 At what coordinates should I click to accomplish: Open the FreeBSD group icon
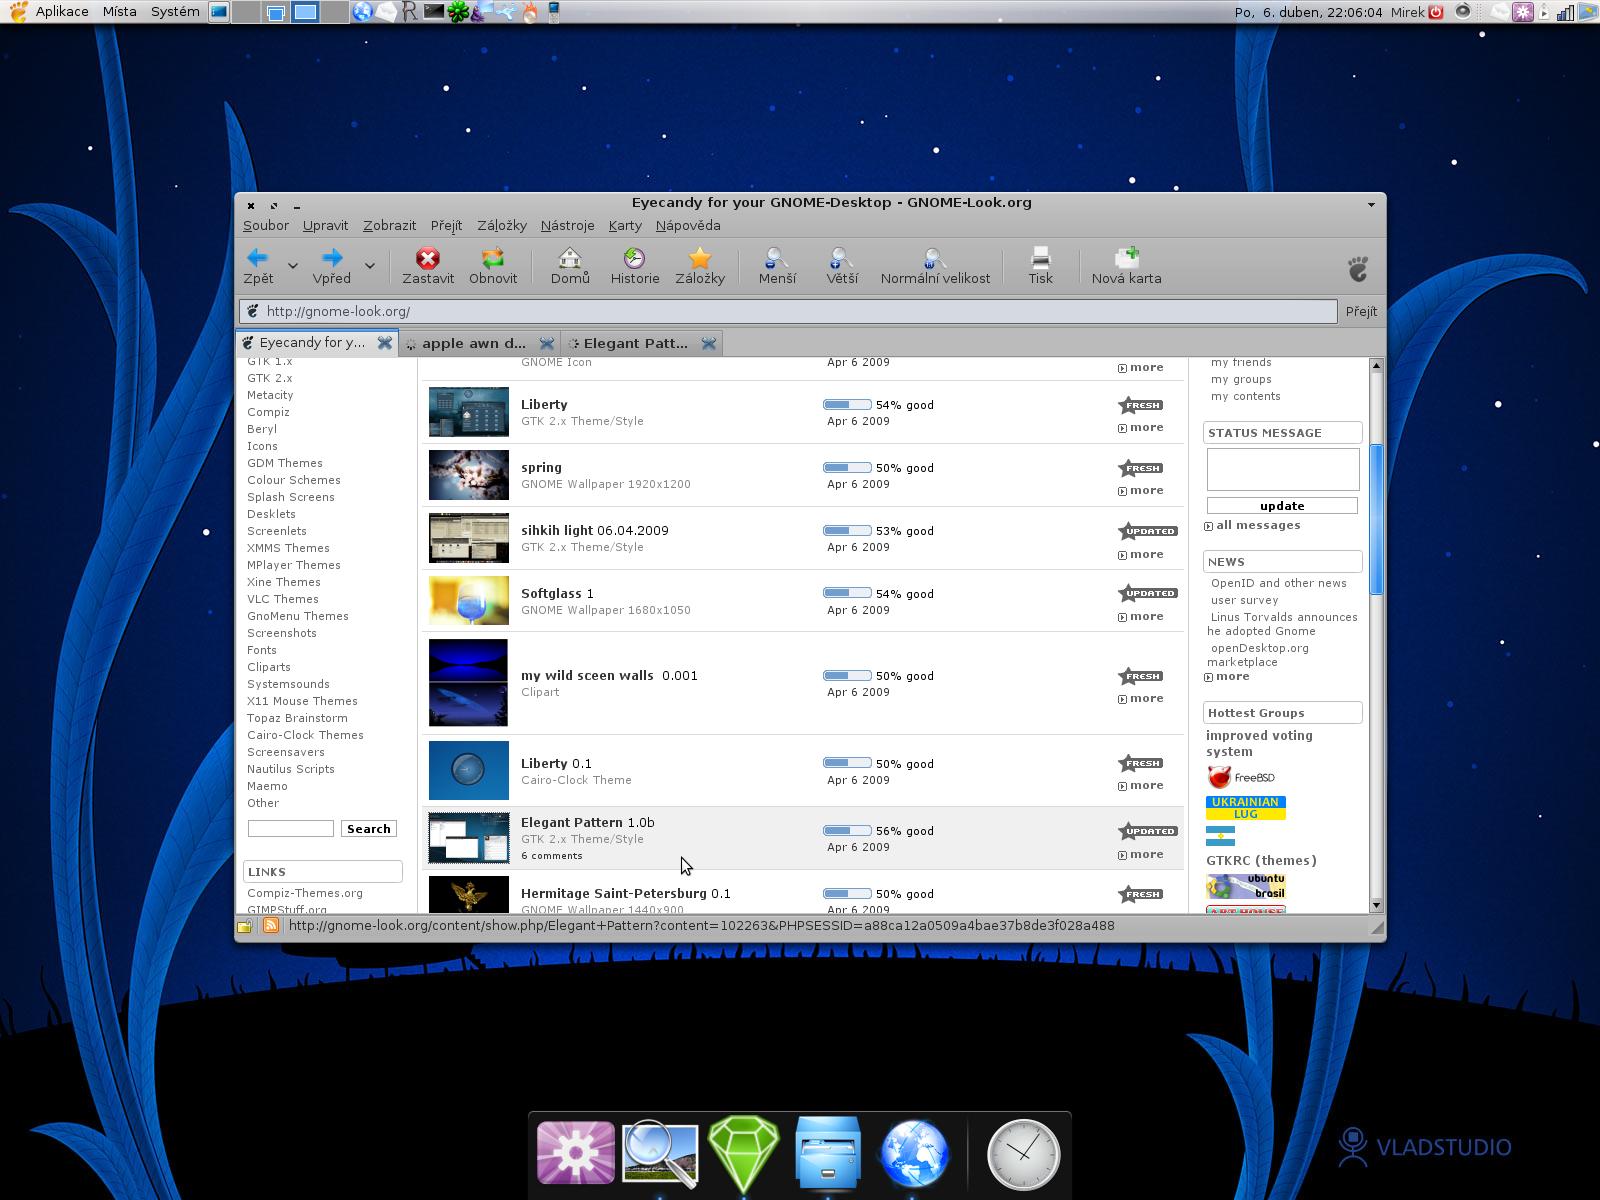(1240, 777)
